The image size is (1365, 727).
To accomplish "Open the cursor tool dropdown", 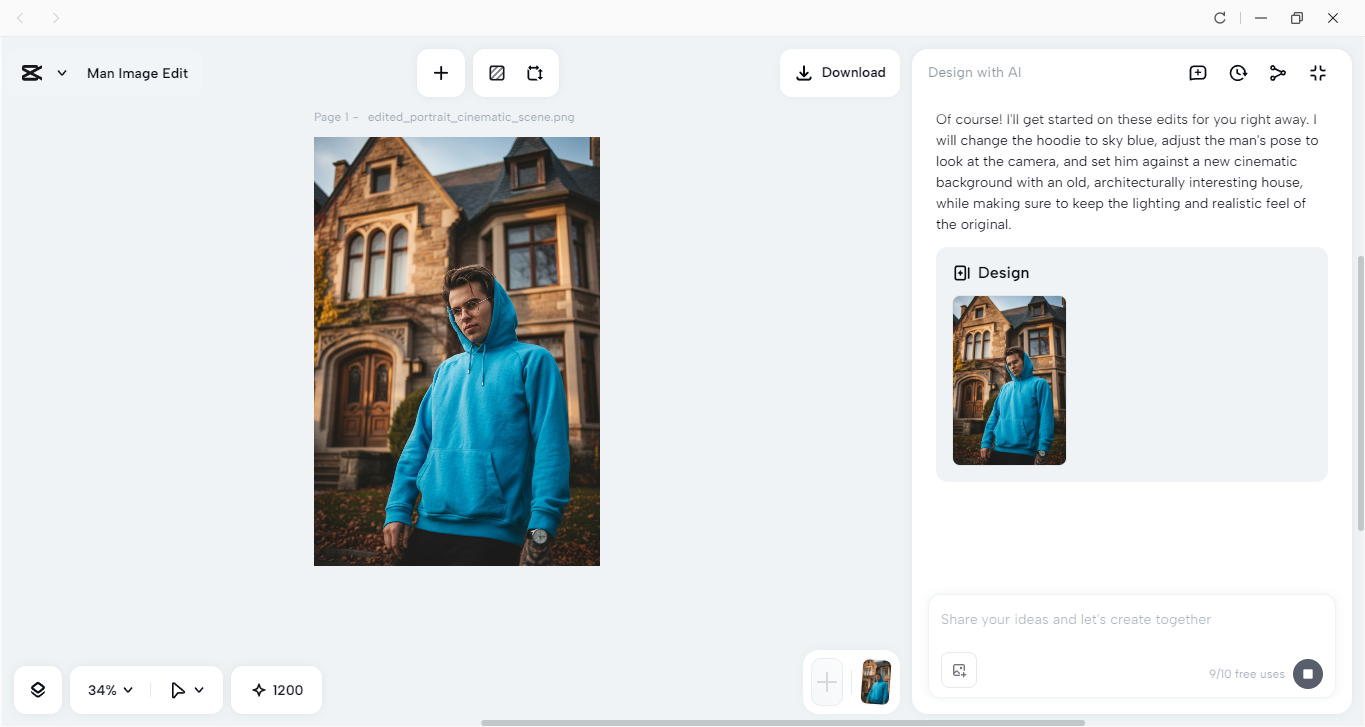I will tap(186, 689).
